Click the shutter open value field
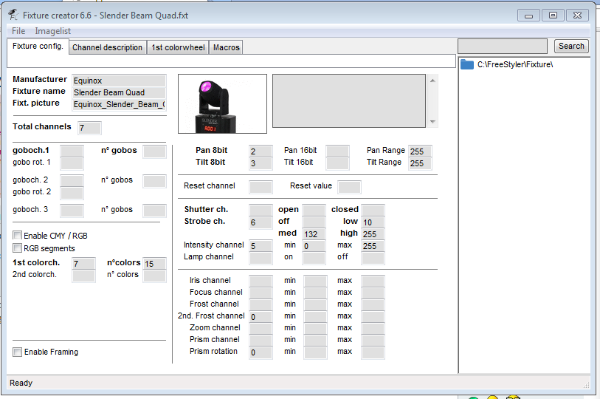 coord(314,210)
